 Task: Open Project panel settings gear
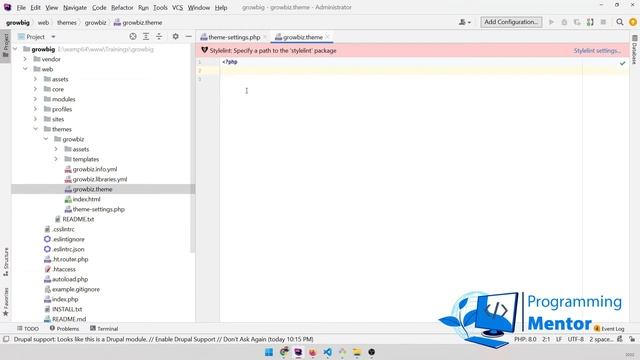pyautogui.click(x=176, y=37)
